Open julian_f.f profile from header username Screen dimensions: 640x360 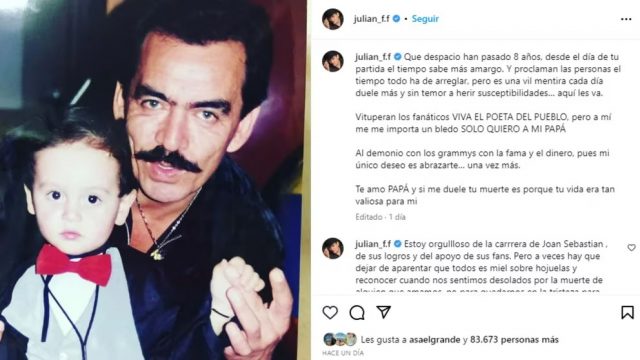click(x=371, y=19)
